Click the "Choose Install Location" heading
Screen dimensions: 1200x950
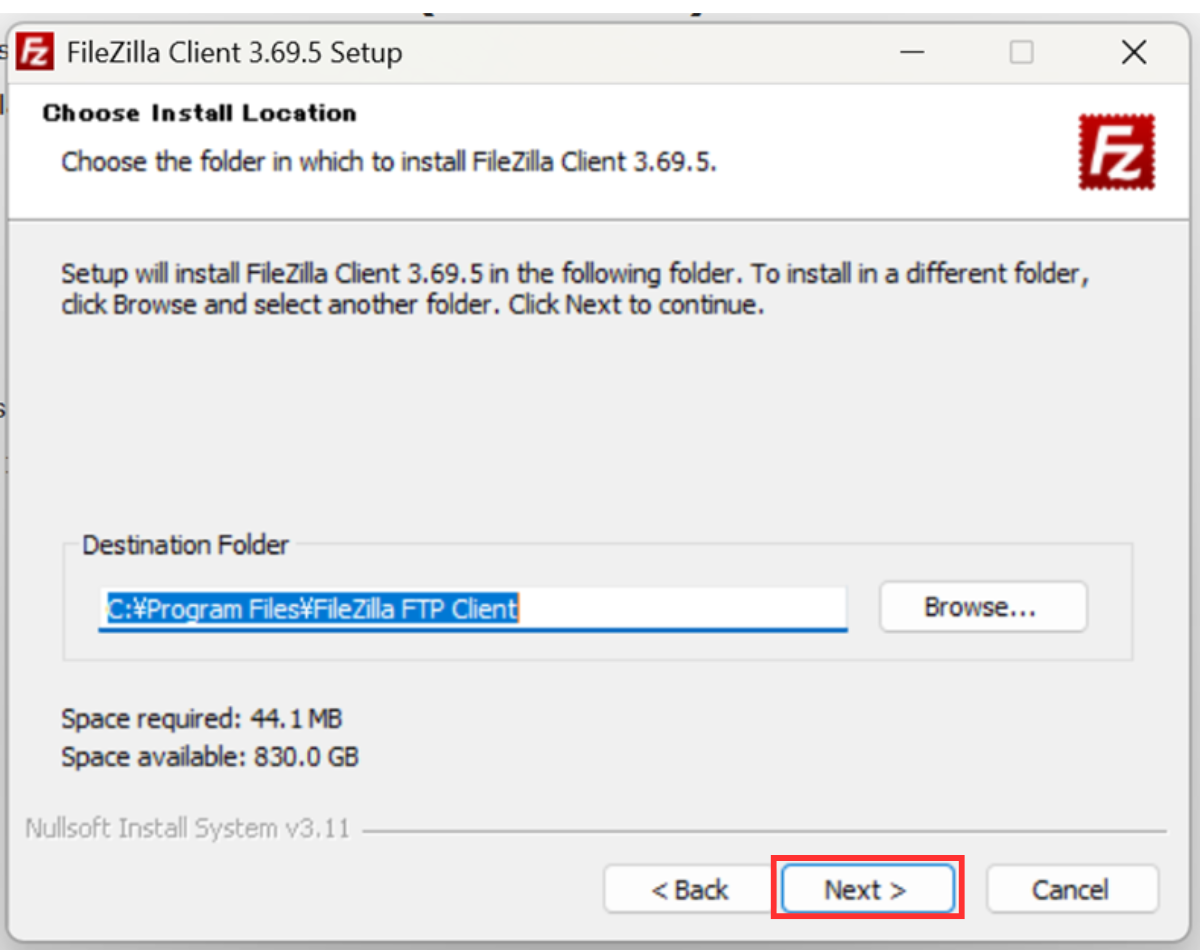pos(199,113)
